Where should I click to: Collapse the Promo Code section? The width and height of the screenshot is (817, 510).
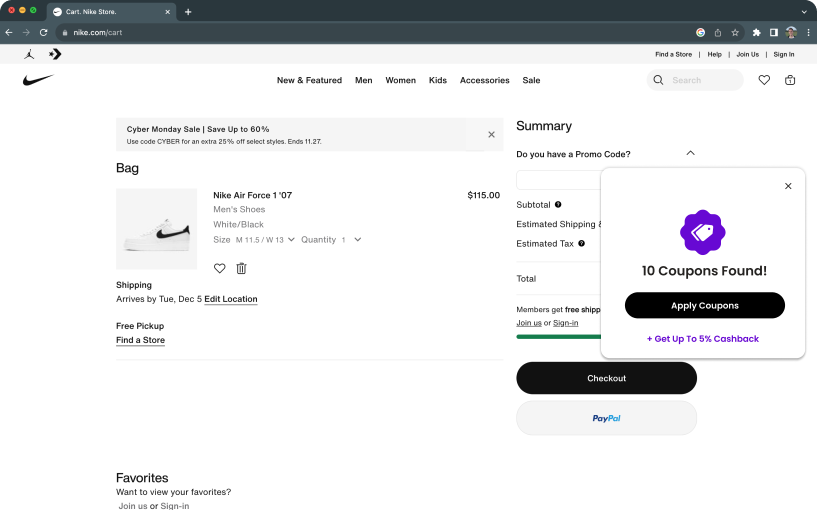click(690, 153)
